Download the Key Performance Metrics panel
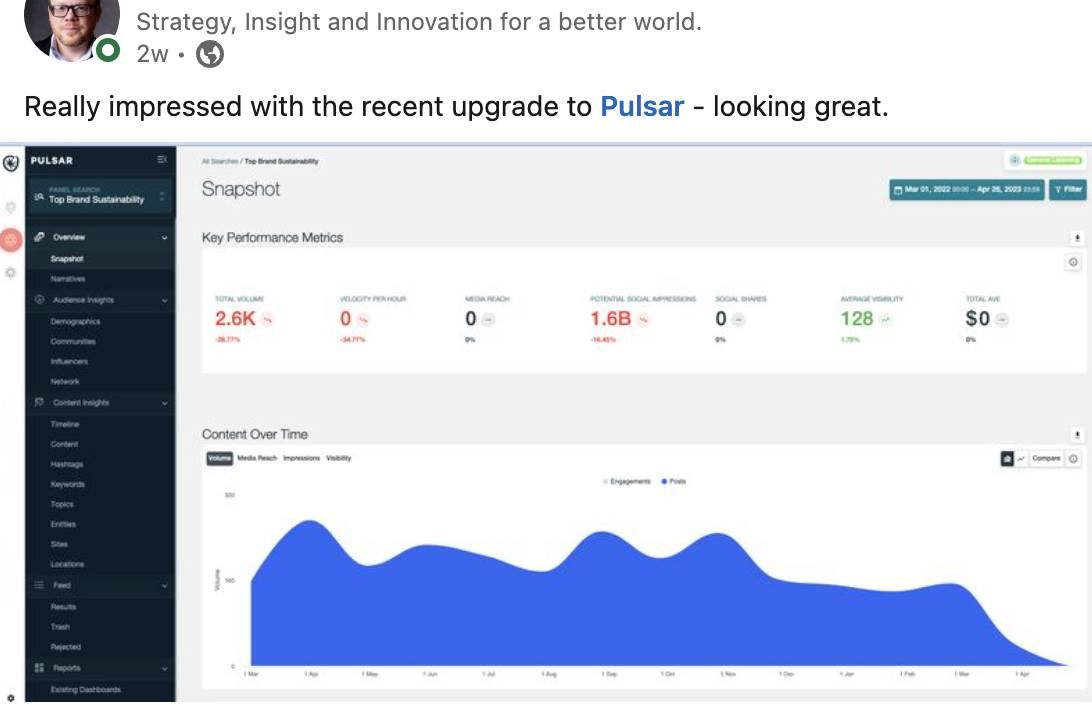The height and width of the screenshot is (715, 1092). pyautogui.click(x=1077, y=238)
